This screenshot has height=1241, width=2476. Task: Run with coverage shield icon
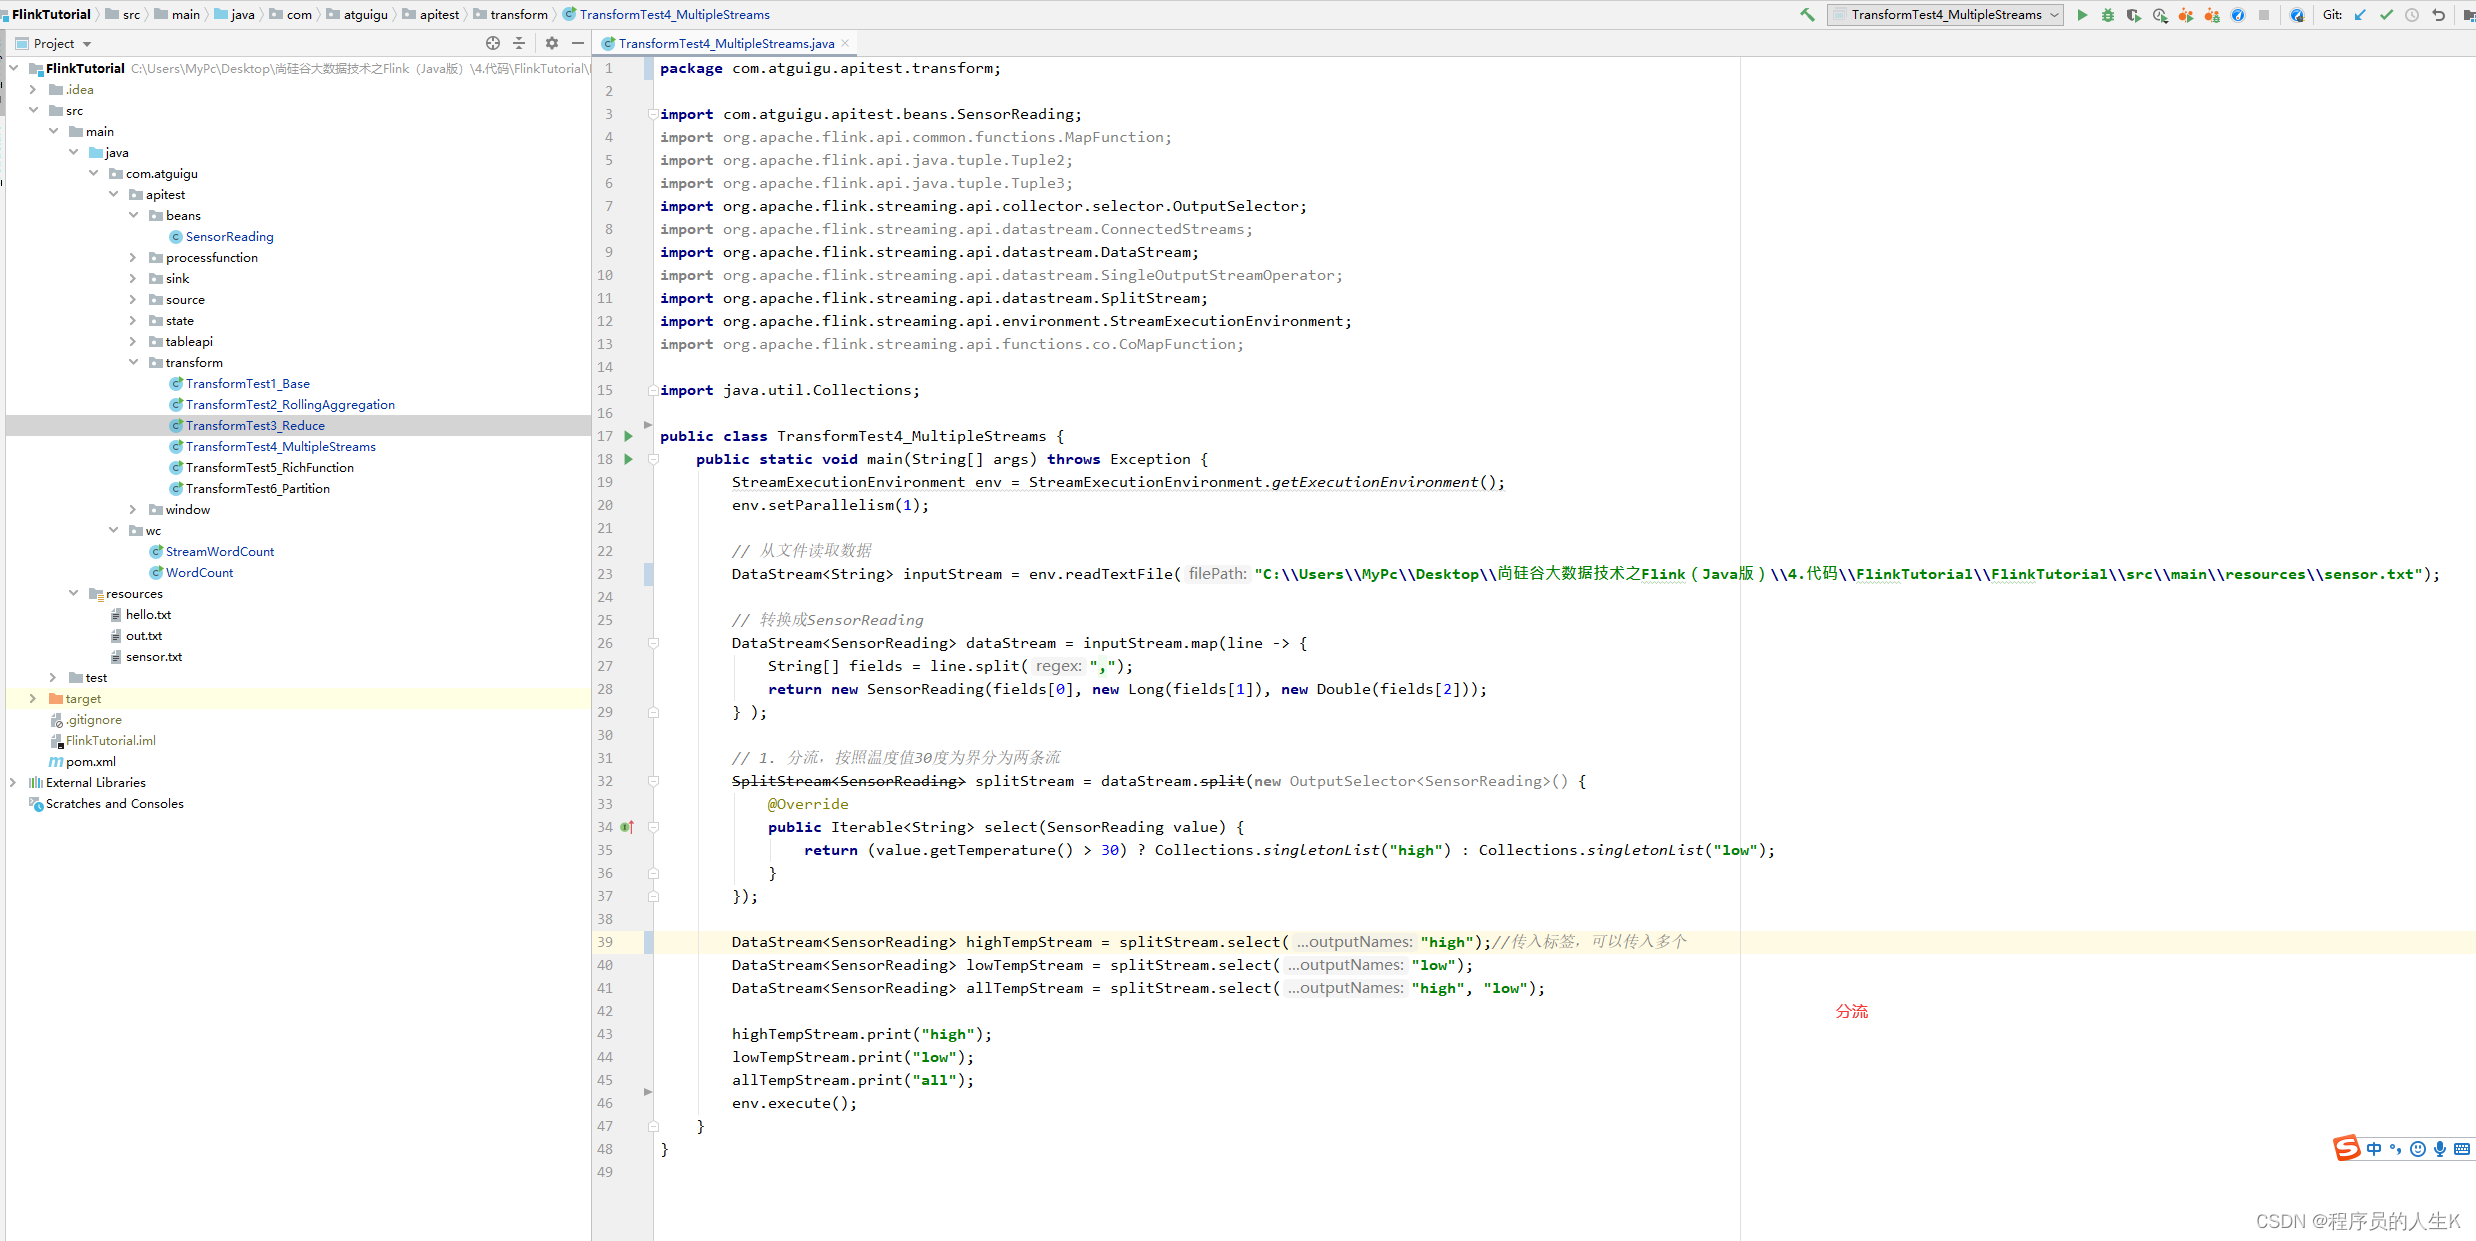pos(2134,15)
